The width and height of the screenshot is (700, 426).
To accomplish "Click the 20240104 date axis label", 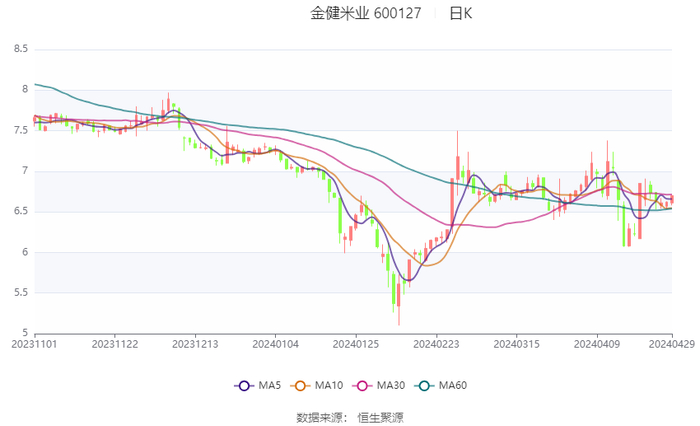I will [275, 344].
